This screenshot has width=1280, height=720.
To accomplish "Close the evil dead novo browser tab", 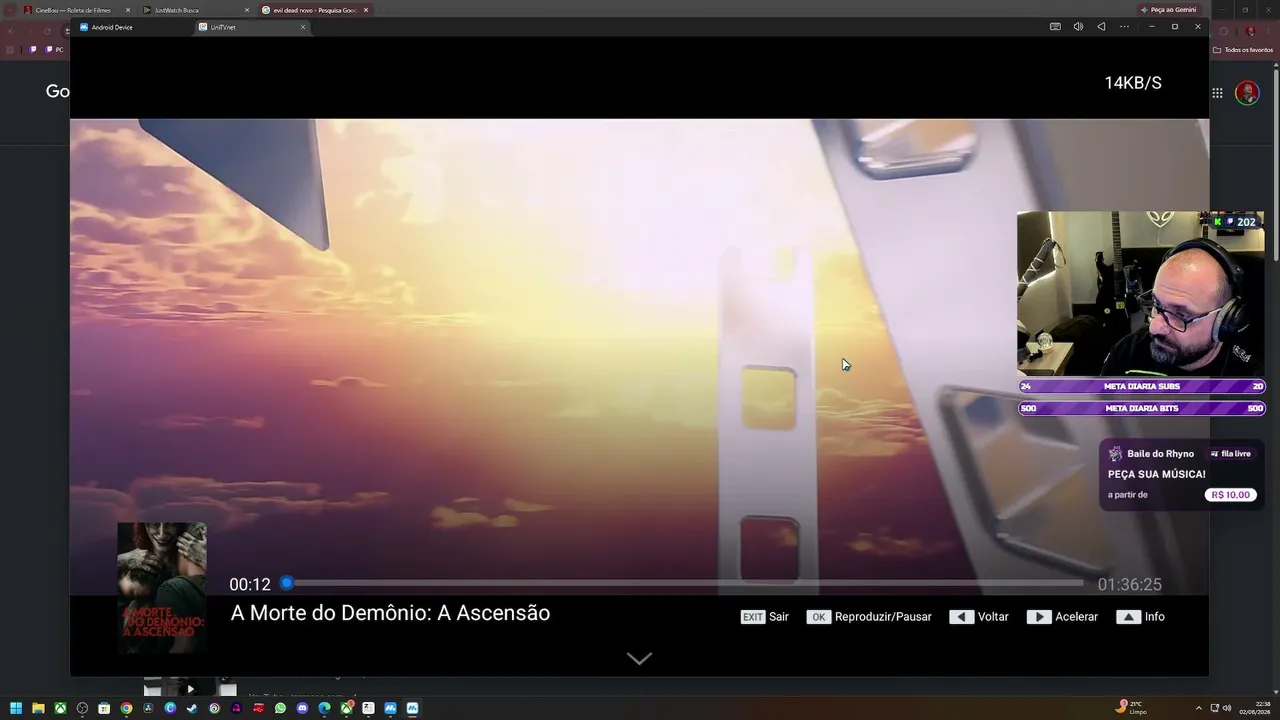I will pos(366,10).
